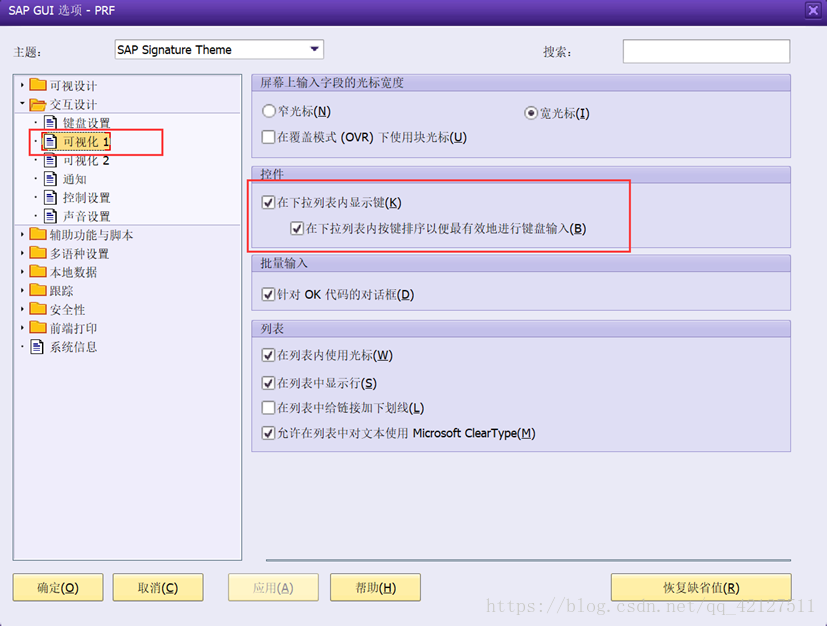Screen dimensions: 827x626
Task: Select 可视化 1 label in the tree
Action: (86, 141)
